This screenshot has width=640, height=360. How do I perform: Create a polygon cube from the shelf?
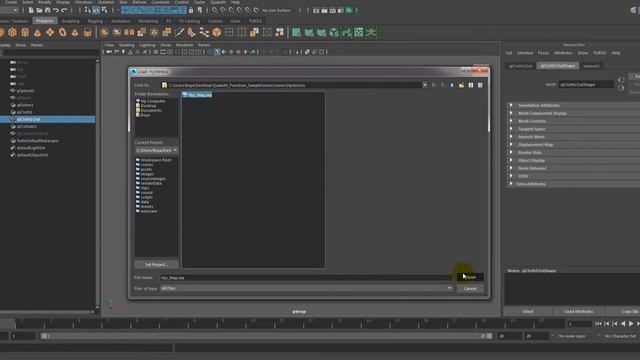(x=12, y=32)
